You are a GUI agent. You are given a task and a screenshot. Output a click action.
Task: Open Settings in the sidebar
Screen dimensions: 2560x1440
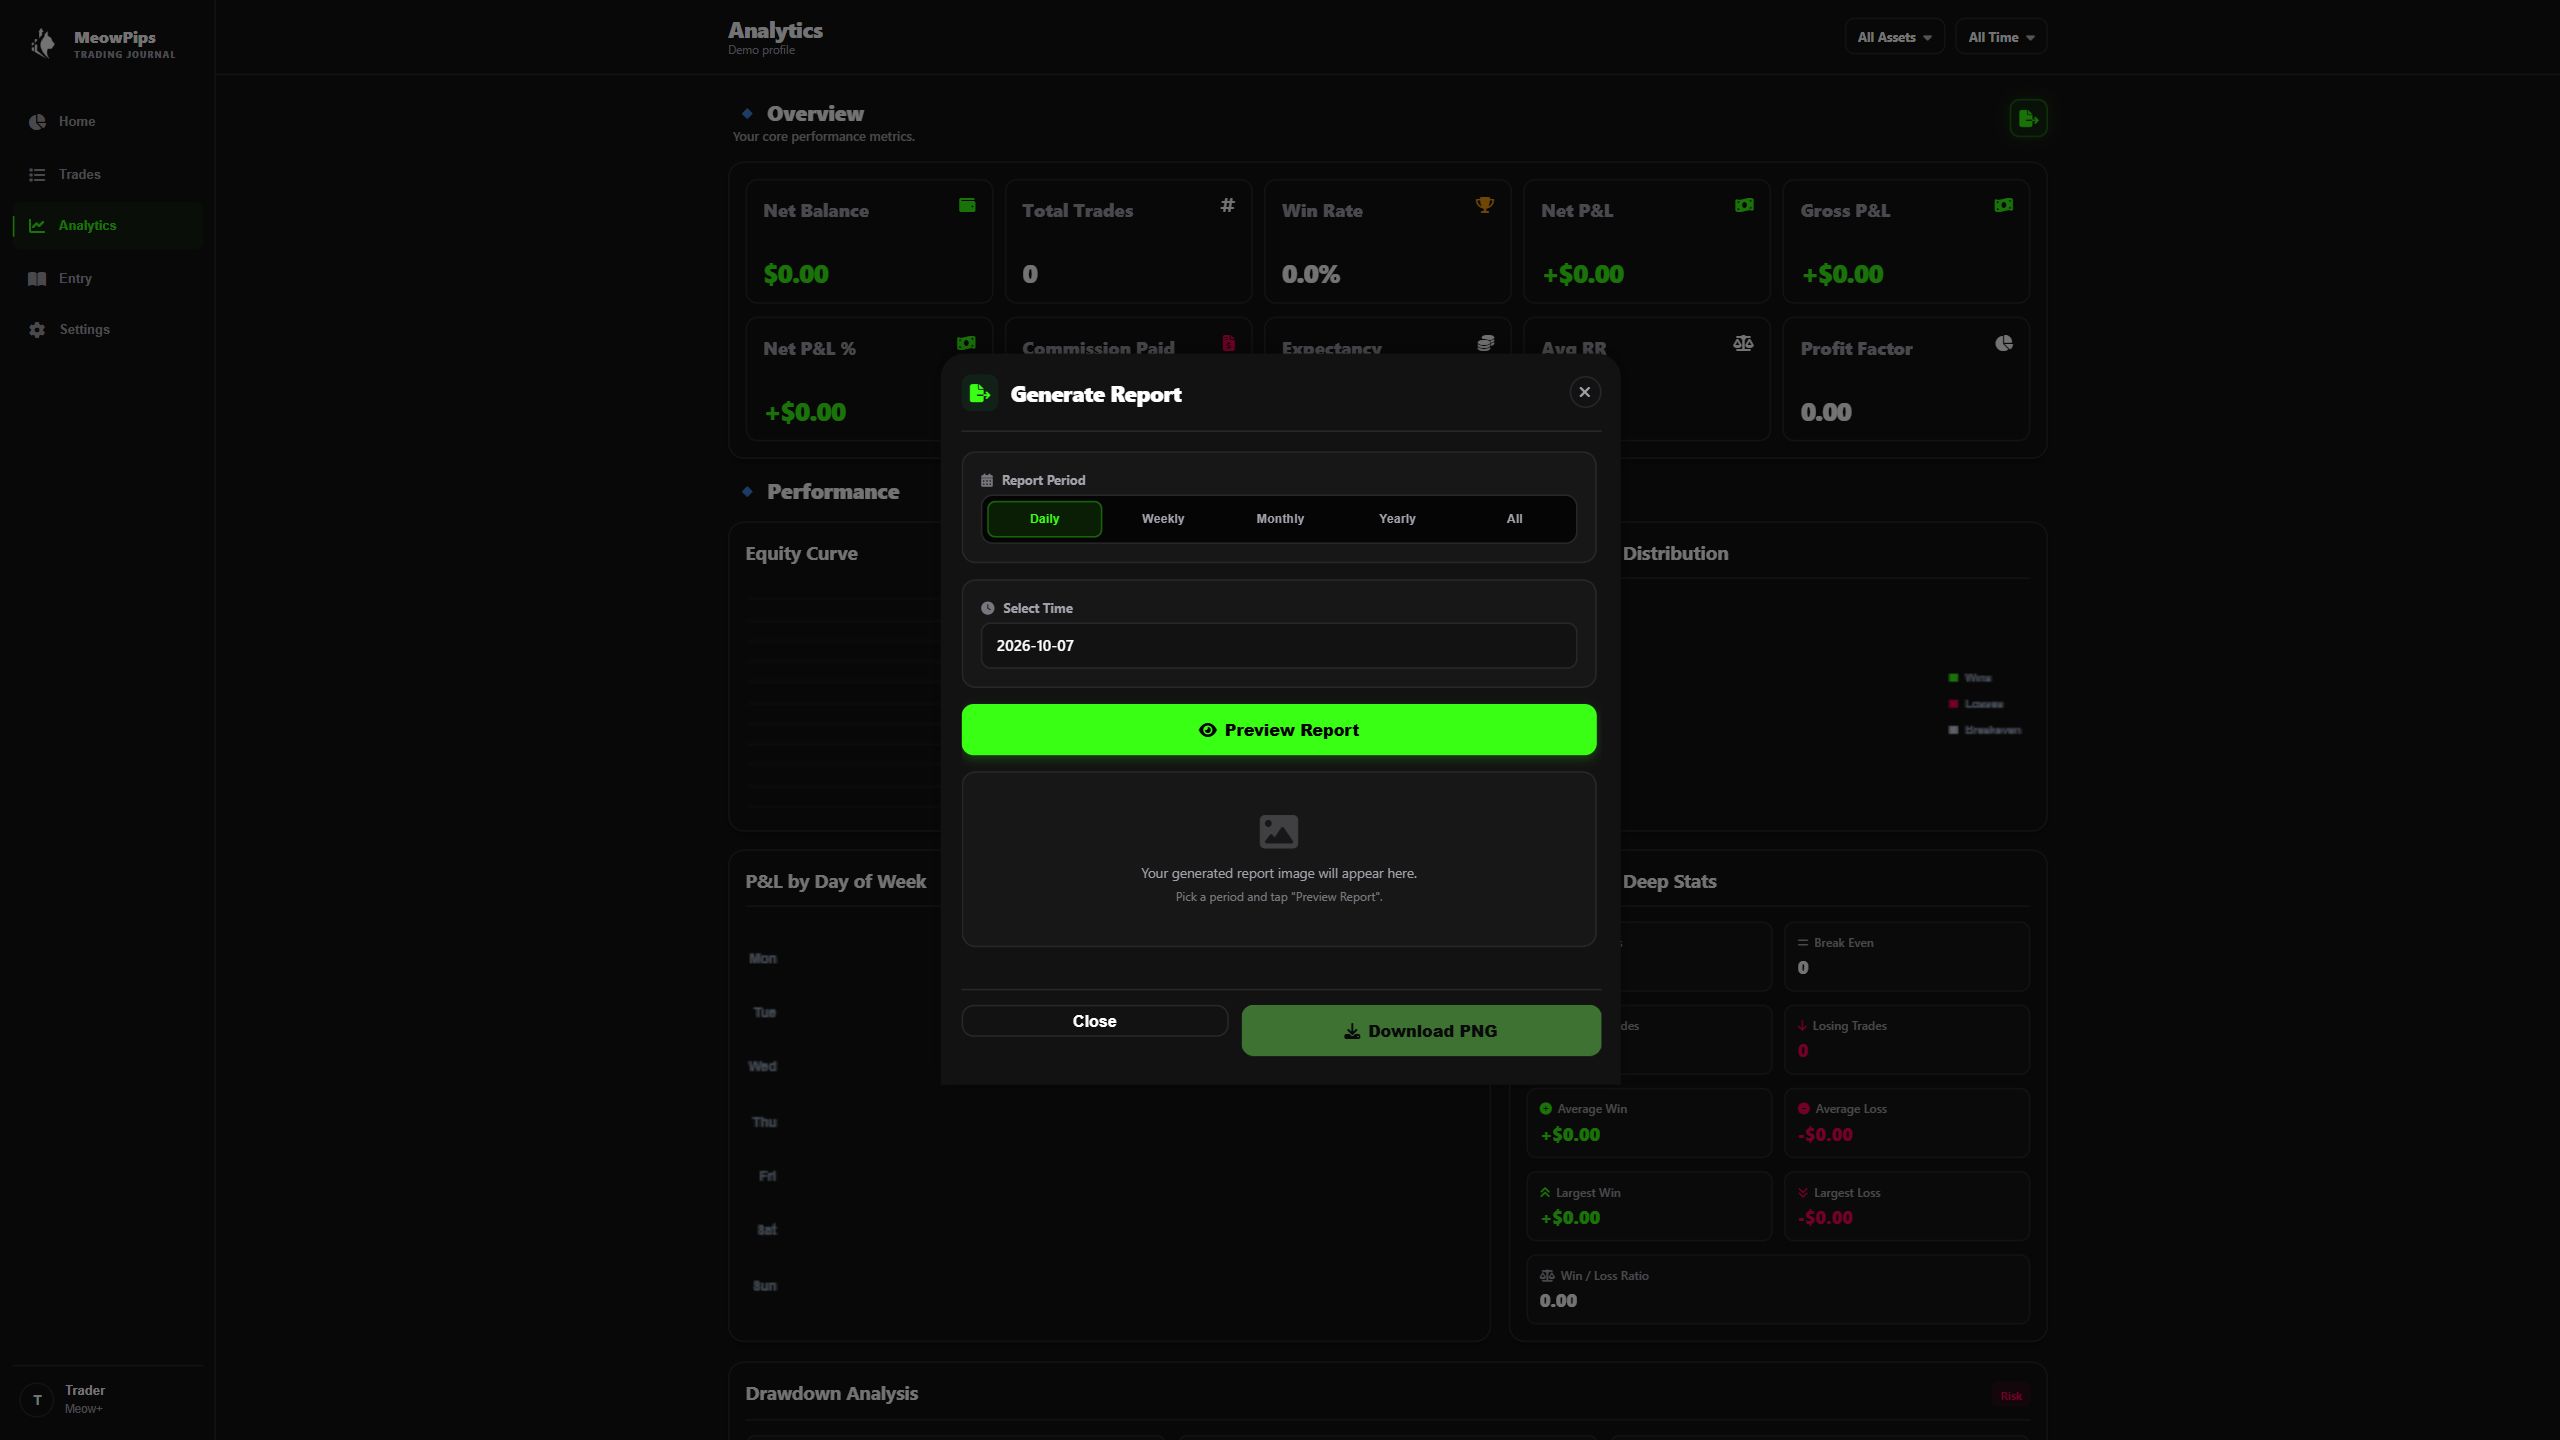point(108,330)
